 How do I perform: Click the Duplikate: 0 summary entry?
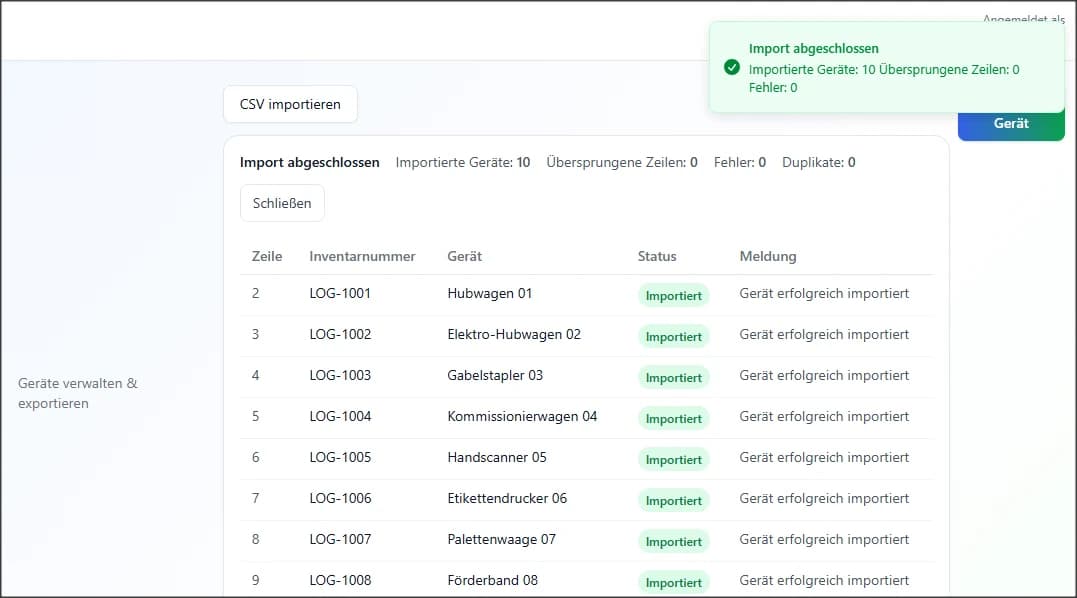pyautogui.click(x=819, y=163)
